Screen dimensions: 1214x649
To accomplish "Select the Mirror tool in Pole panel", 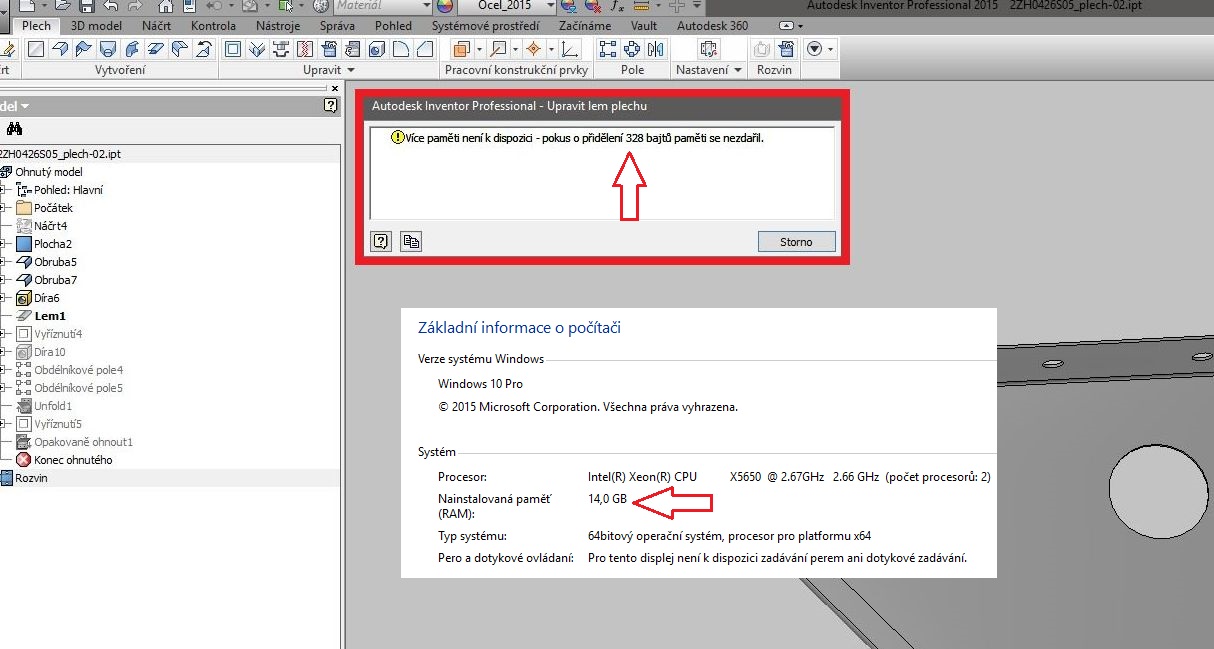I will point(656,49).
